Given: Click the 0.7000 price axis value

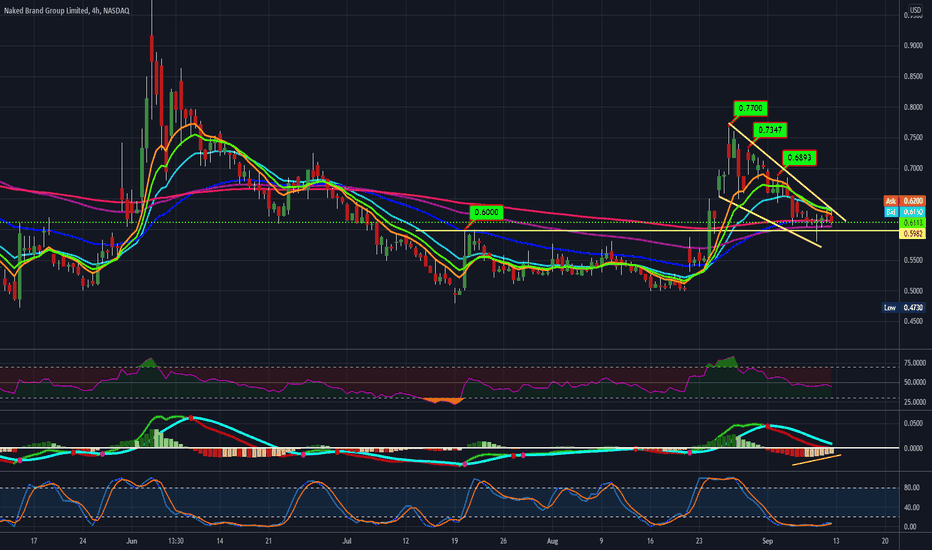Looking at the screenshot, I should [913, 168].
